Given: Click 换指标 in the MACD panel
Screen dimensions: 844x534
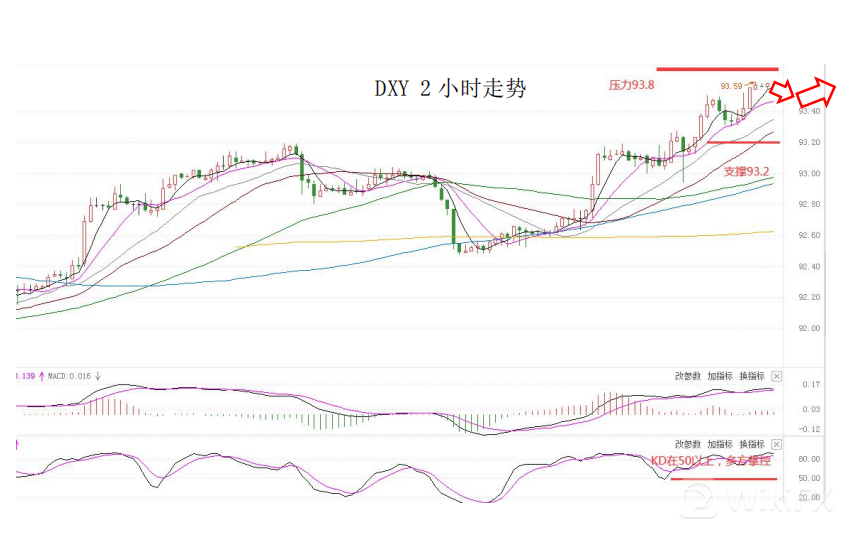Looking at the screenshot, I should point(751,376).
